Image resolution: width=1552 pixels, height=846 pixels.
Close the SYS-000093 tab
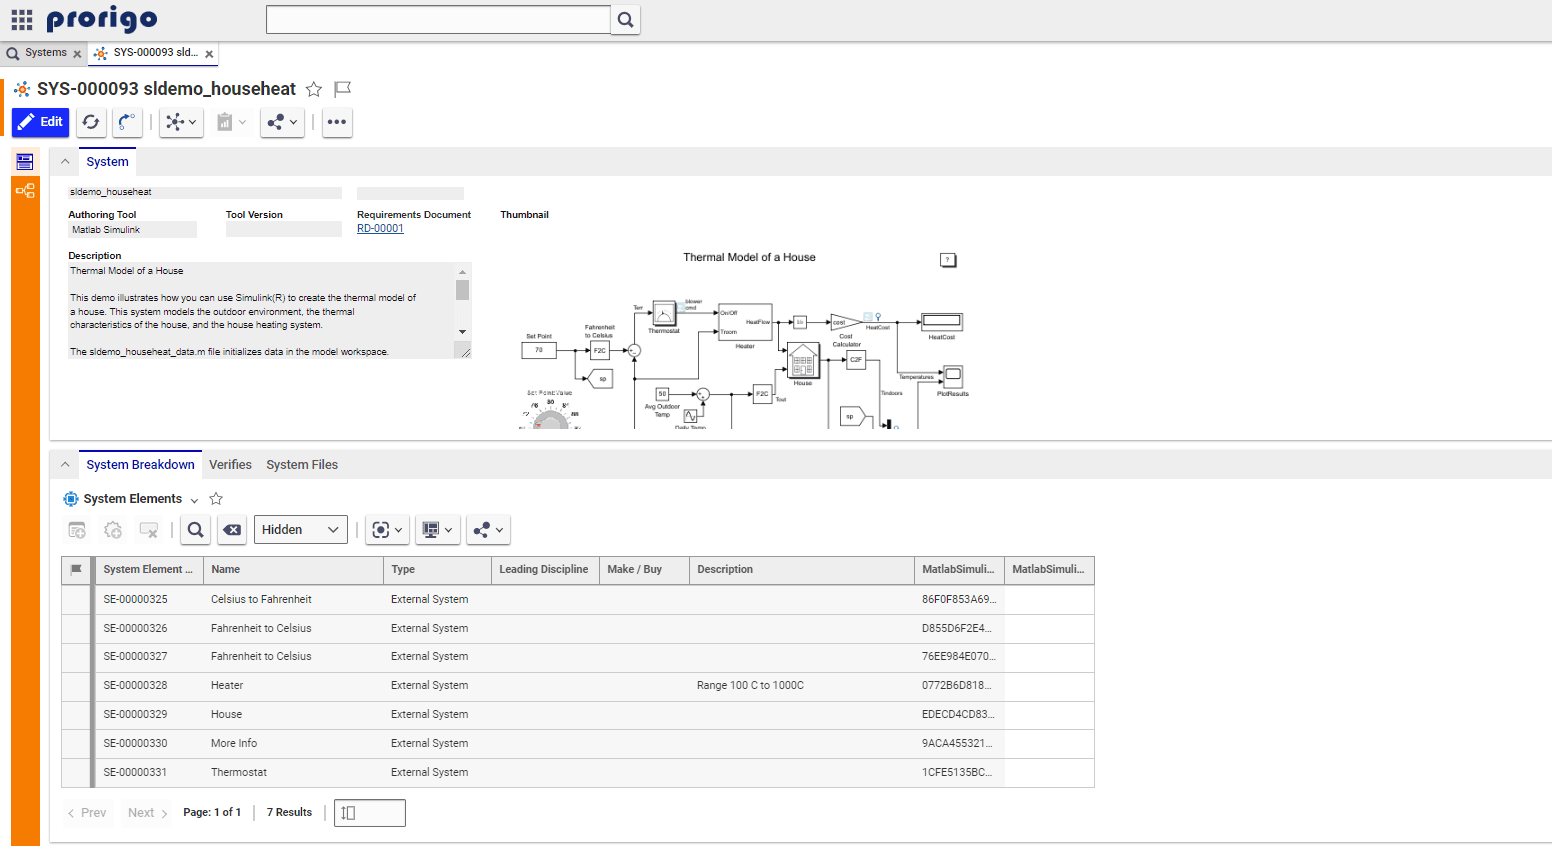[209, 54]
